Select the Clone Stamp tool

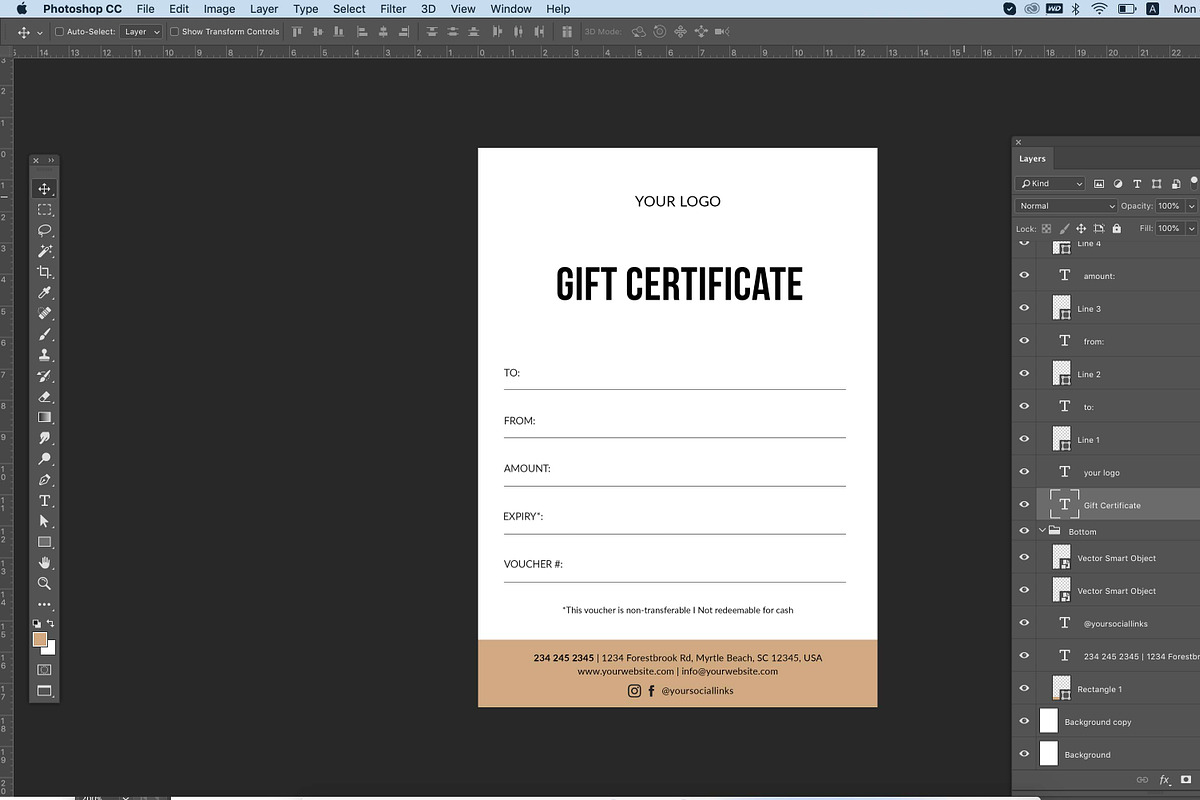point(44,355)
